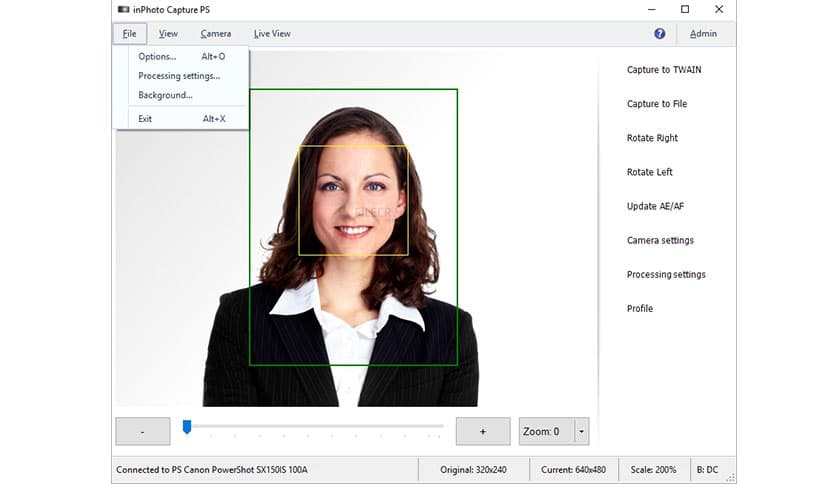This screenshot has width=836, height=484.
Task: Open the Camera menu
Action: 215,33
